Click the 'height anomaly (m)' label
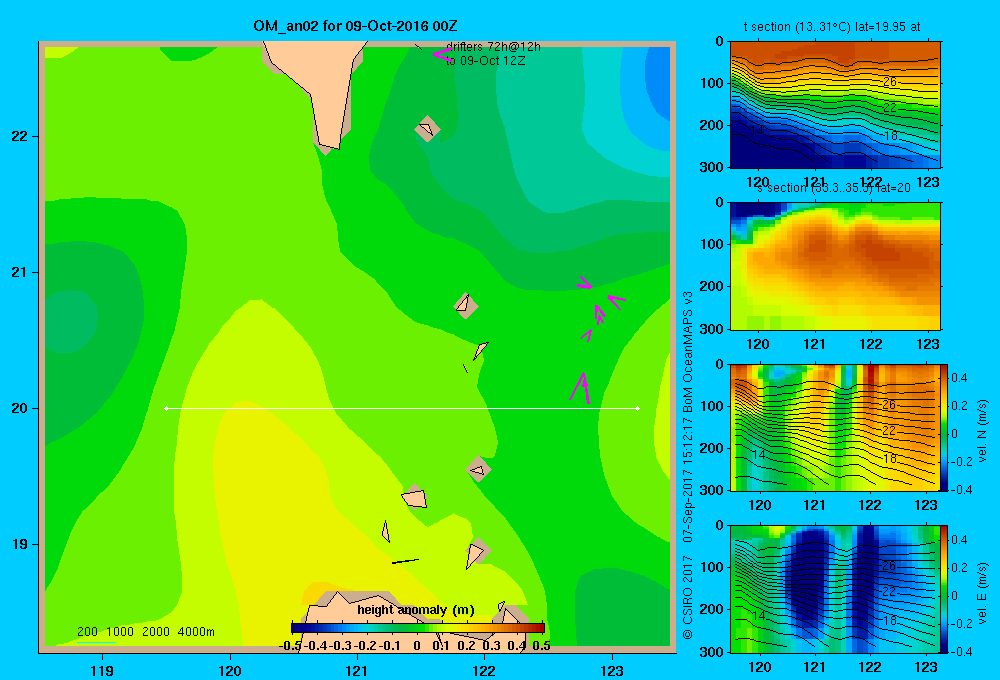The image size is (1000, 680). click(416, 610)
